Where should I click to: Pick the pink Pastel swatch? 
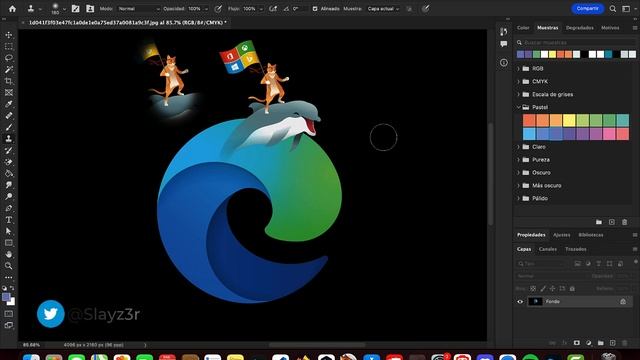coord(609,134)
